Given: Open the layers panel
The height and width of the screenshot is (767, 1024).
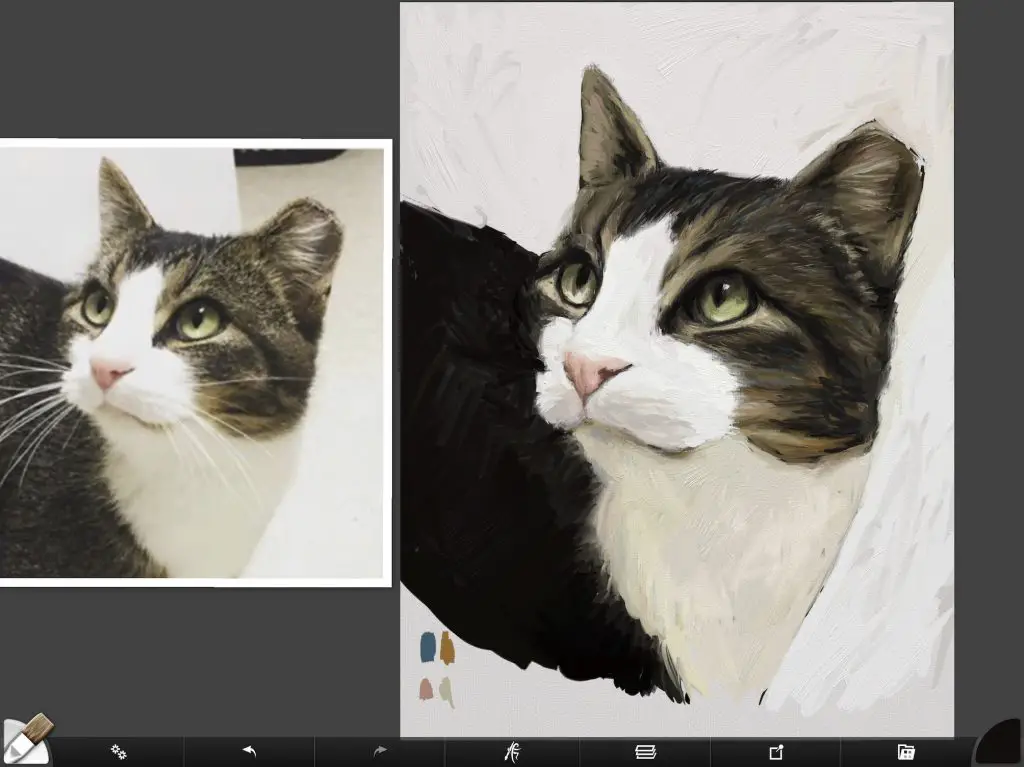Looking at the screenshot, I should pos(645,752).
